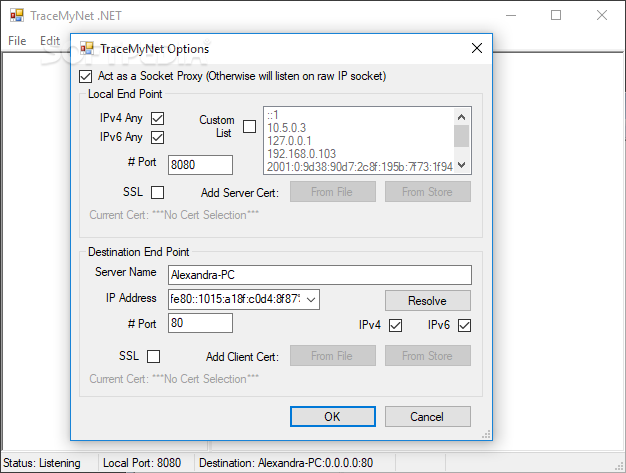
Task: Toggle the Act as a Socket Proxy checkbox
Action: 85,76
